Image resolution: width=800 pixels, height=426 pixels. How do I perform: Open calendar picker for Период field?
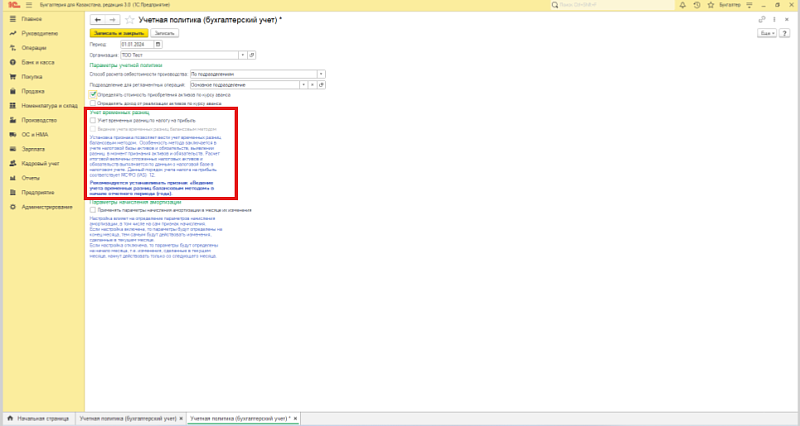158,43
